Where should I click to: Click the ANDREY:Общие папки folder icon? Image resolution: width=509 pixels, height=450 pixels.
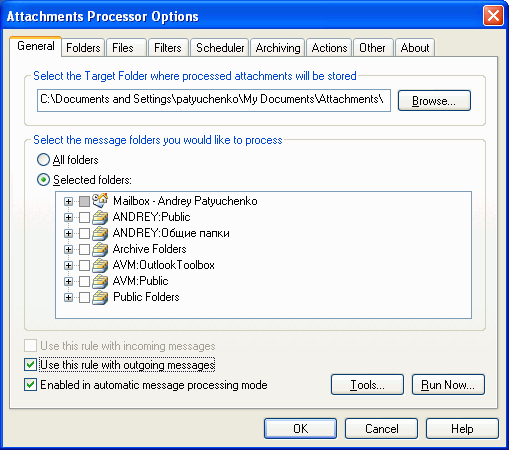pos(100,233)
